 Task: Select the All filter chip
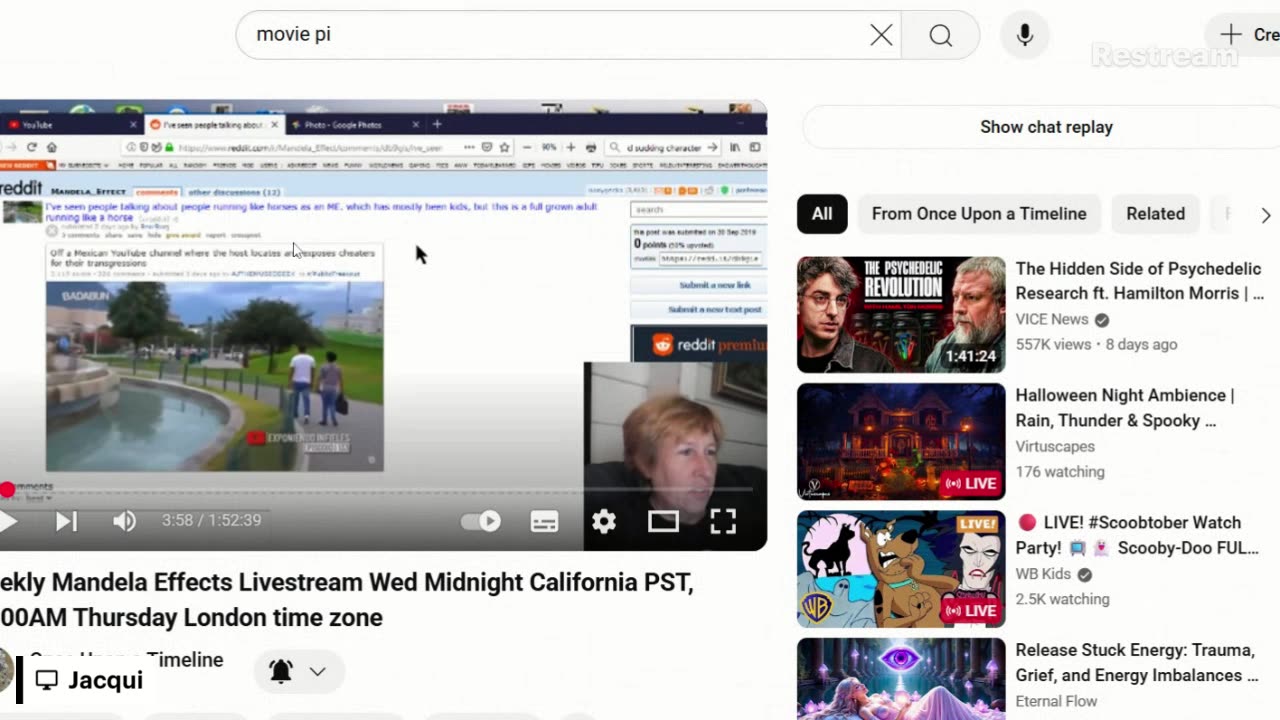(x=822, y=214)
